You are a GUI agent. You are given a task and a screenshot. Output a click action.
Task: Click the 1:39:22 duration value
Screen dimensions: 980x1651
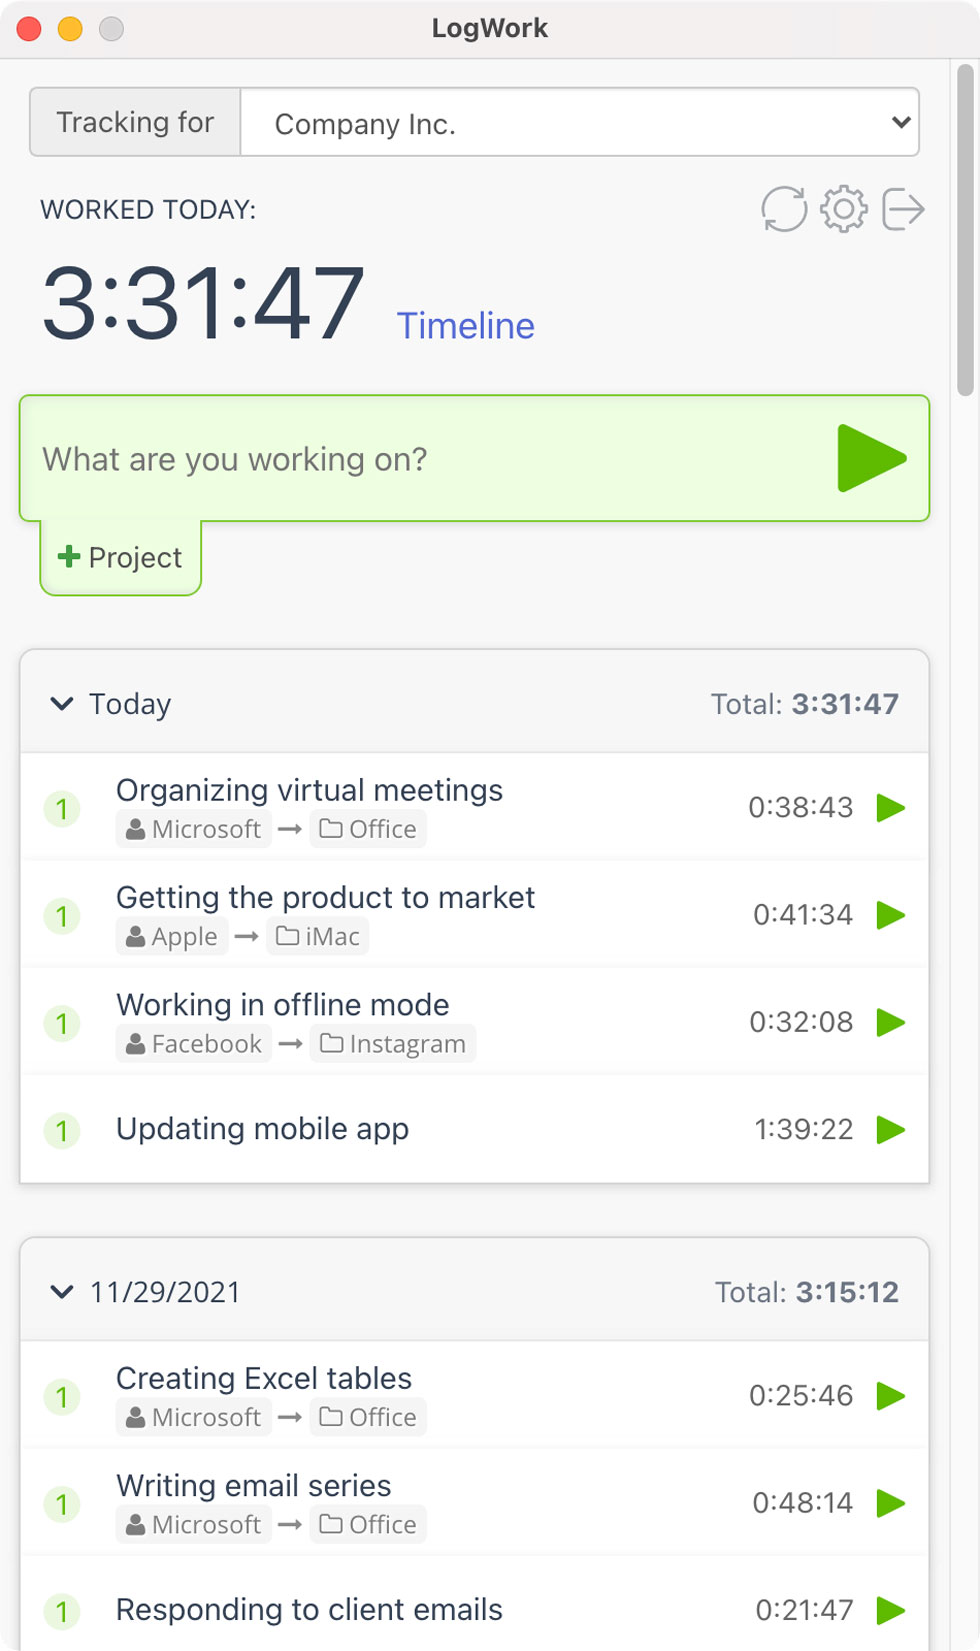click(x=804, y=1130)
